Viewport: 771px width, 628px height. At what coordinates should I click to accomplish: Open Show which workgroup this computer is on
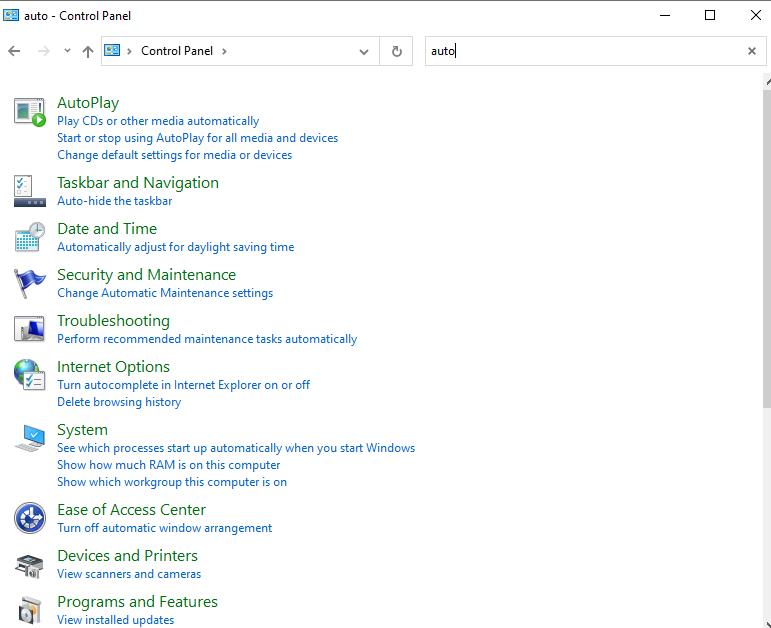pyautogui.click(x=172, y=482)
